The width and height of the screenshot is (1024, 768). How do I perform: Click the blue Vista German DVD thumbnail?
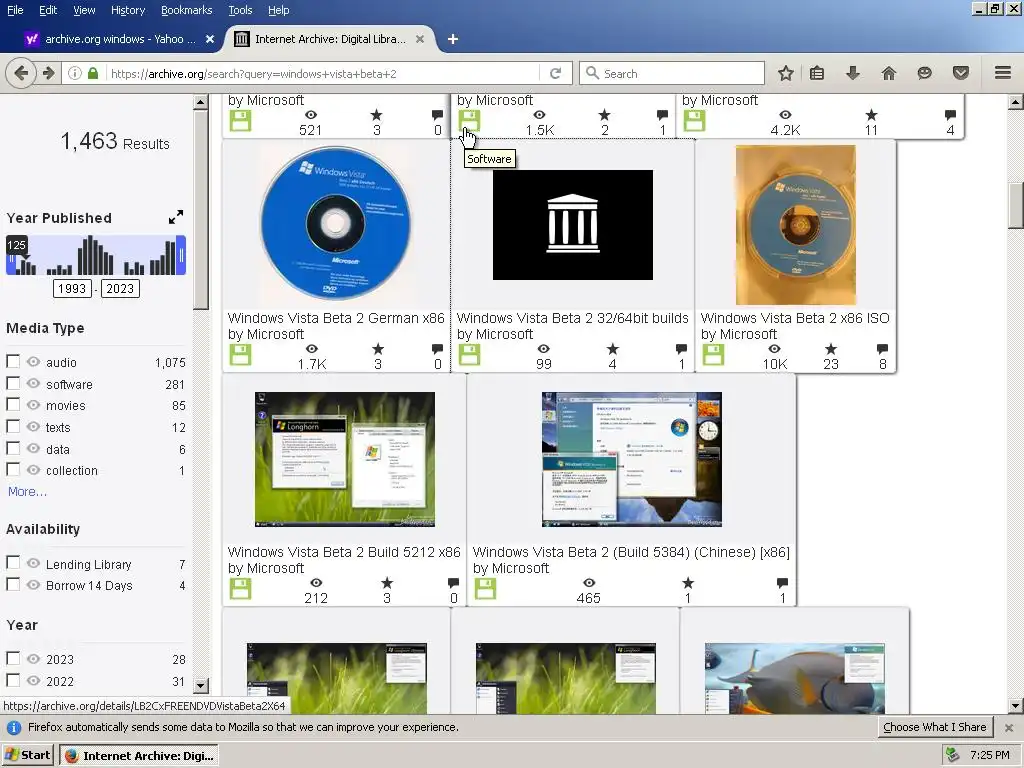[336, 223]
